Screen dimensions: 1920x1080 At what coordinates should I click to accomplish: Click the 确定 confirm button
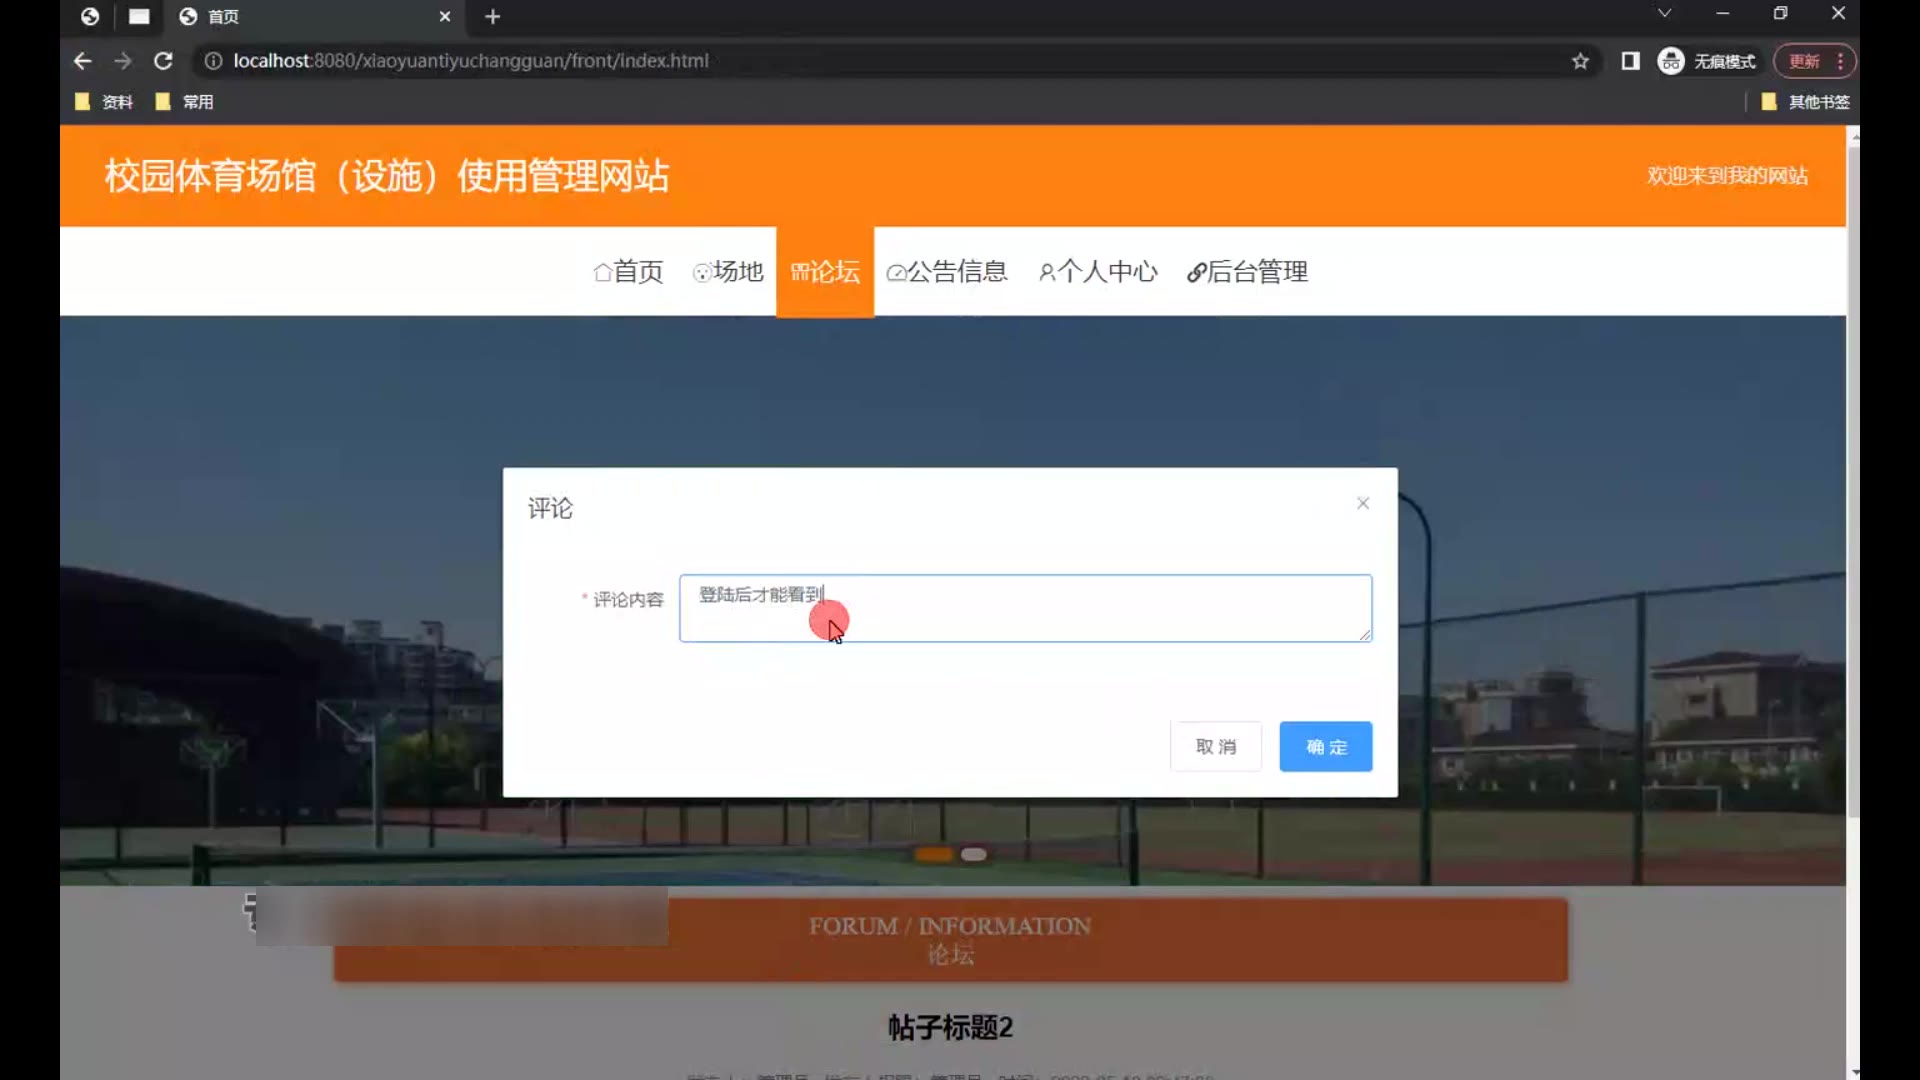1325,747
